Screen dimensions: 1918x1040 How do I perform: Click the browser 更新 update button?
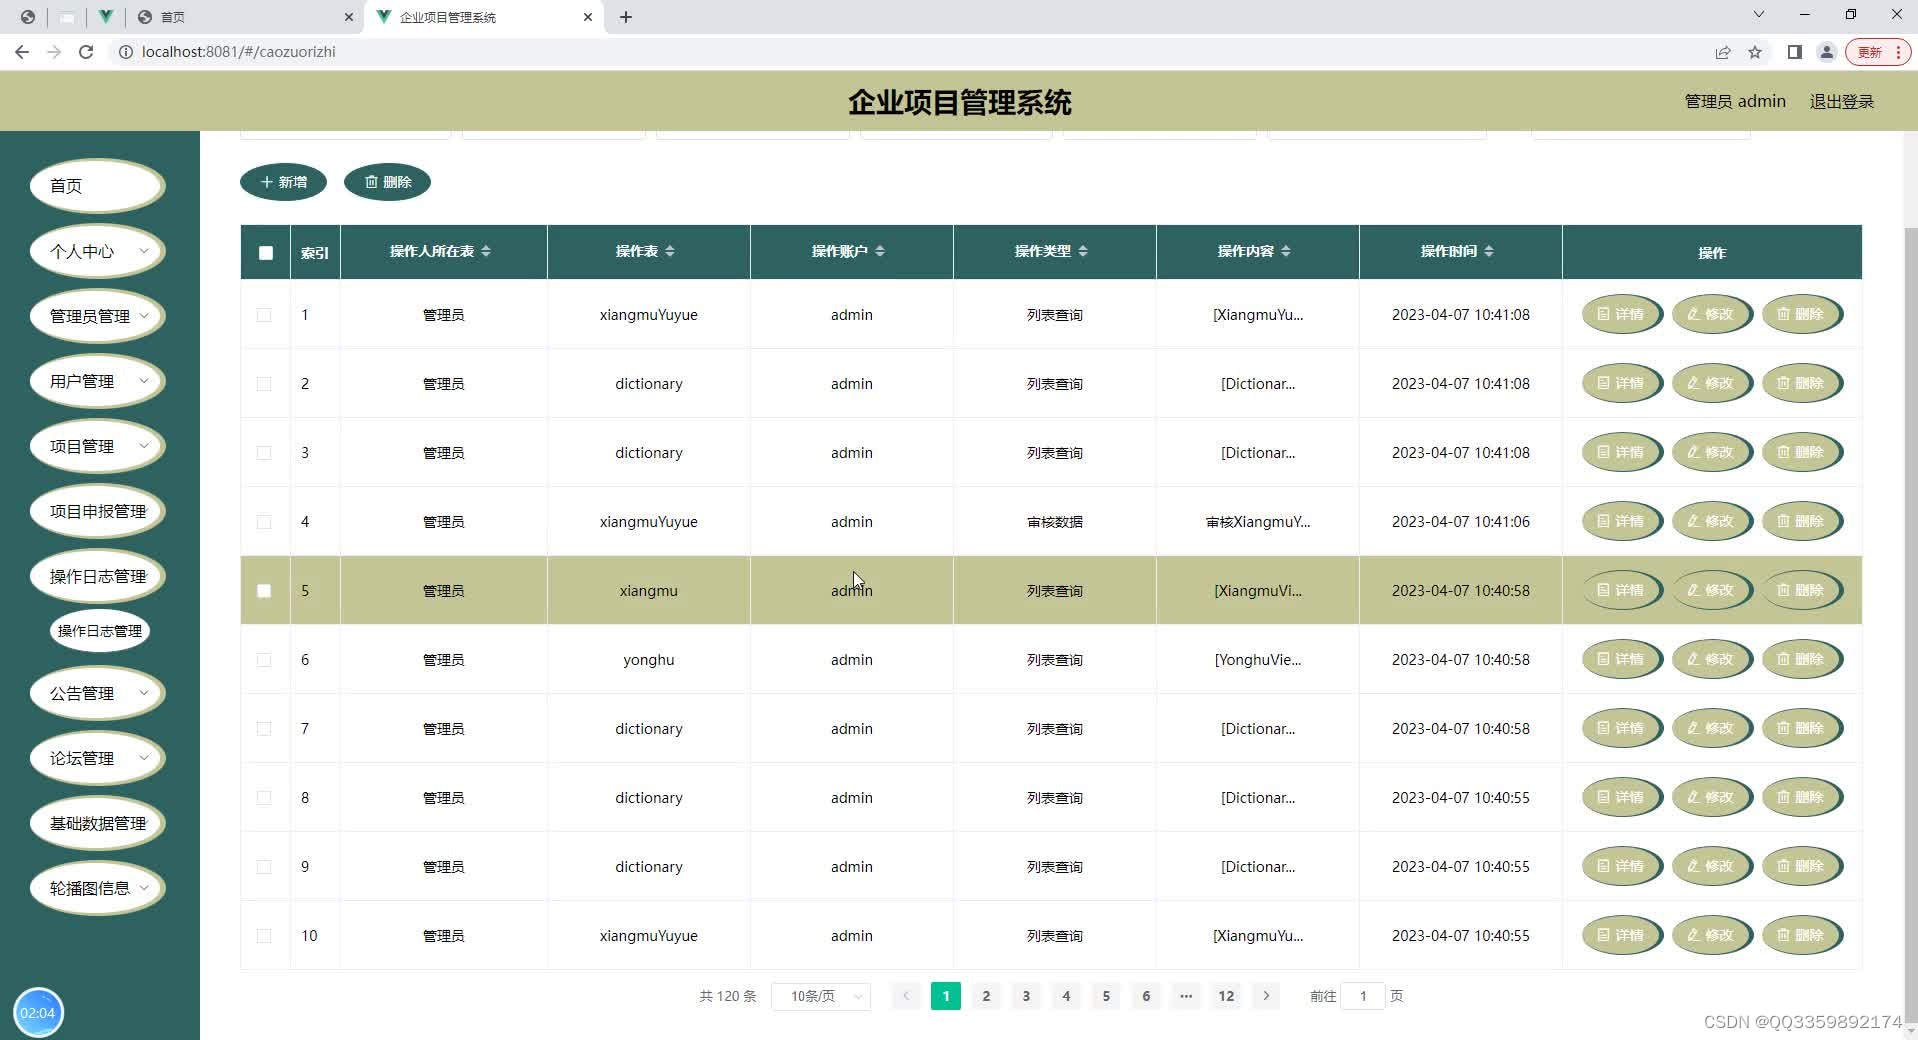click(1877, 52)
